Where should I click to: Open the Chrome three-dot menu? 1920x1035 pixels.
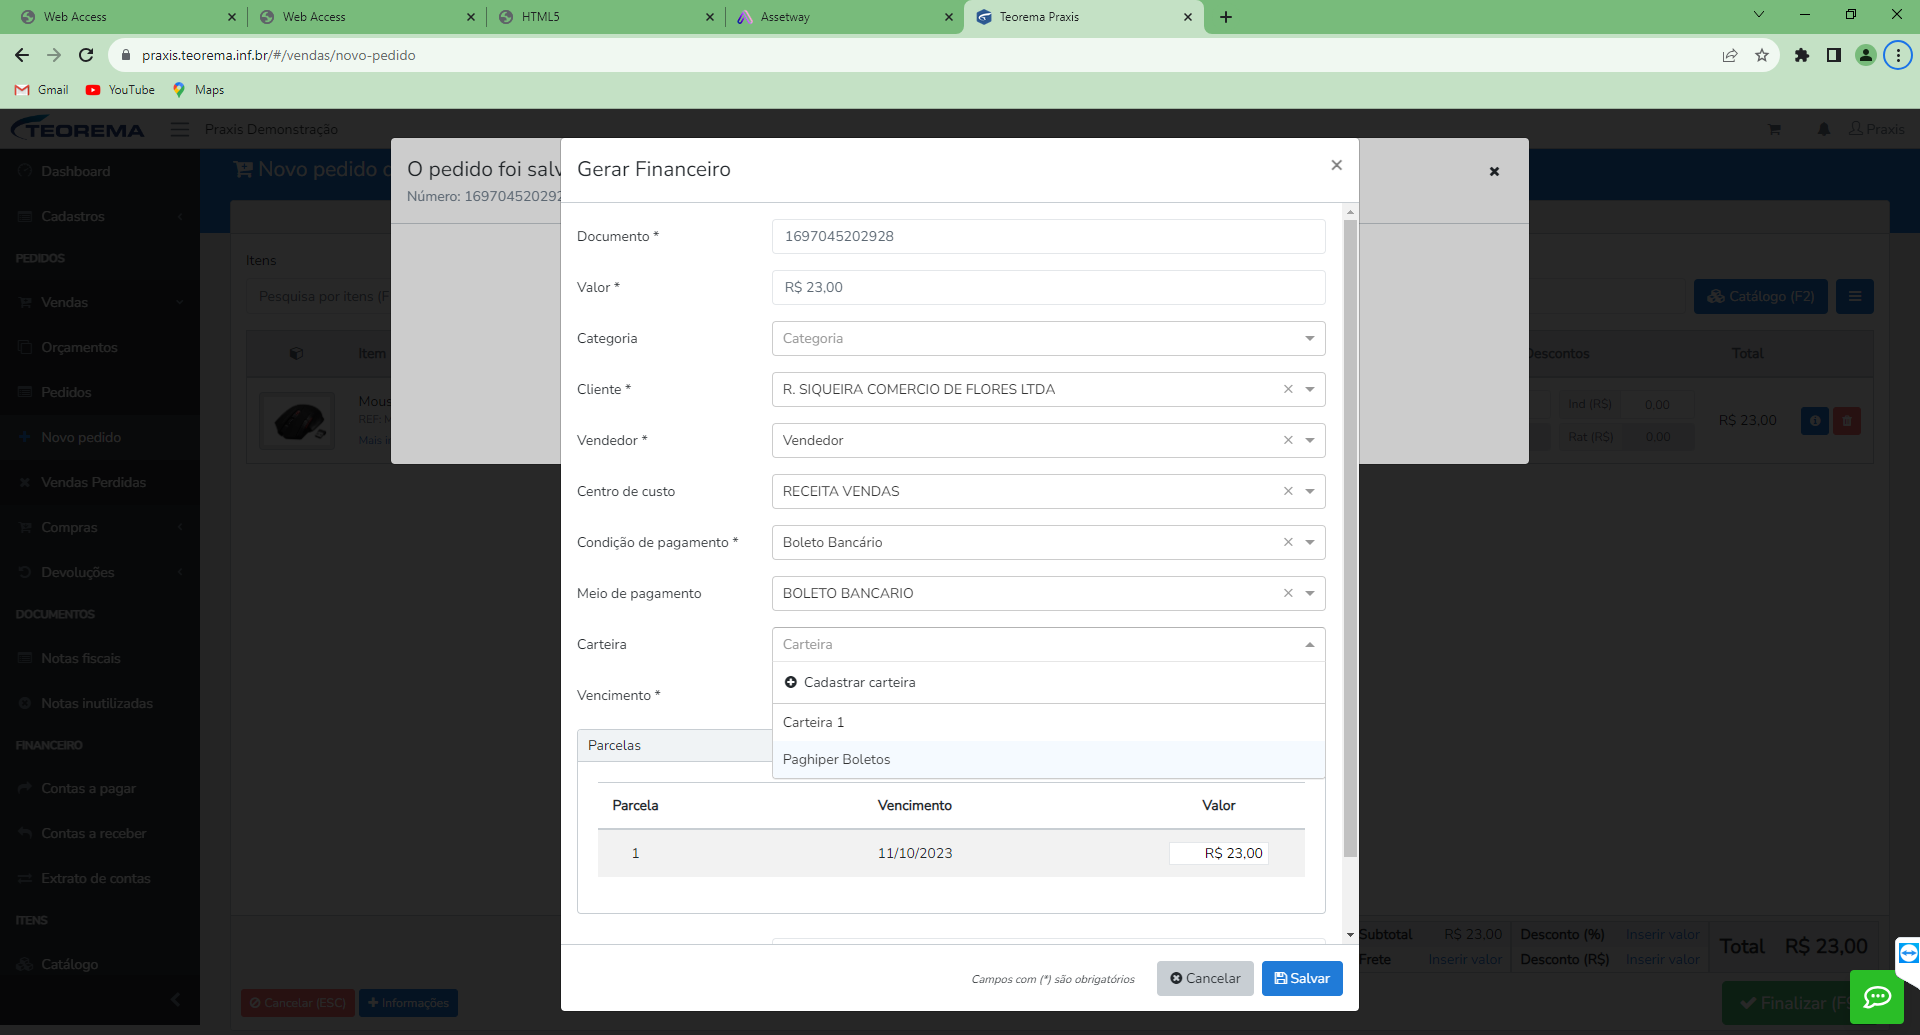point(1898,55)
